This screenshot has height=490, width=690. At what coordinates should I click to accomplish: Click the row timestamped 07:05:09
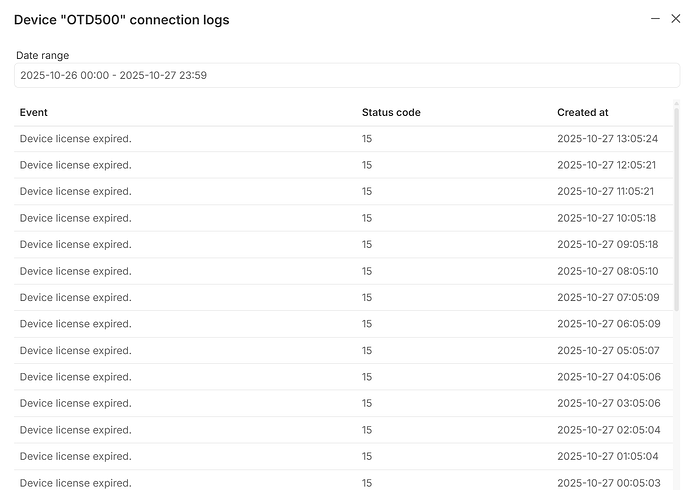pyautogui.click(x=345, y=297)
